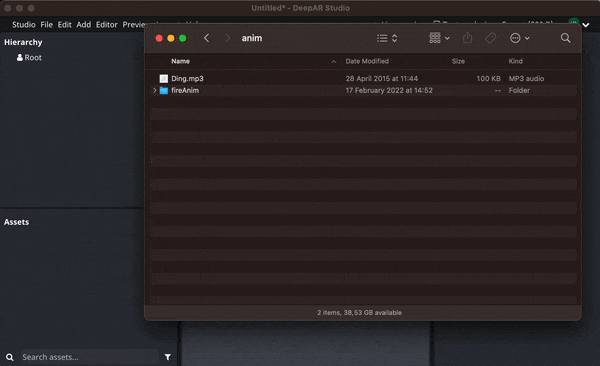This screenshot has height=366, width=600.
Task: Select the fireAnim folder row
Action: pos(364,90)
